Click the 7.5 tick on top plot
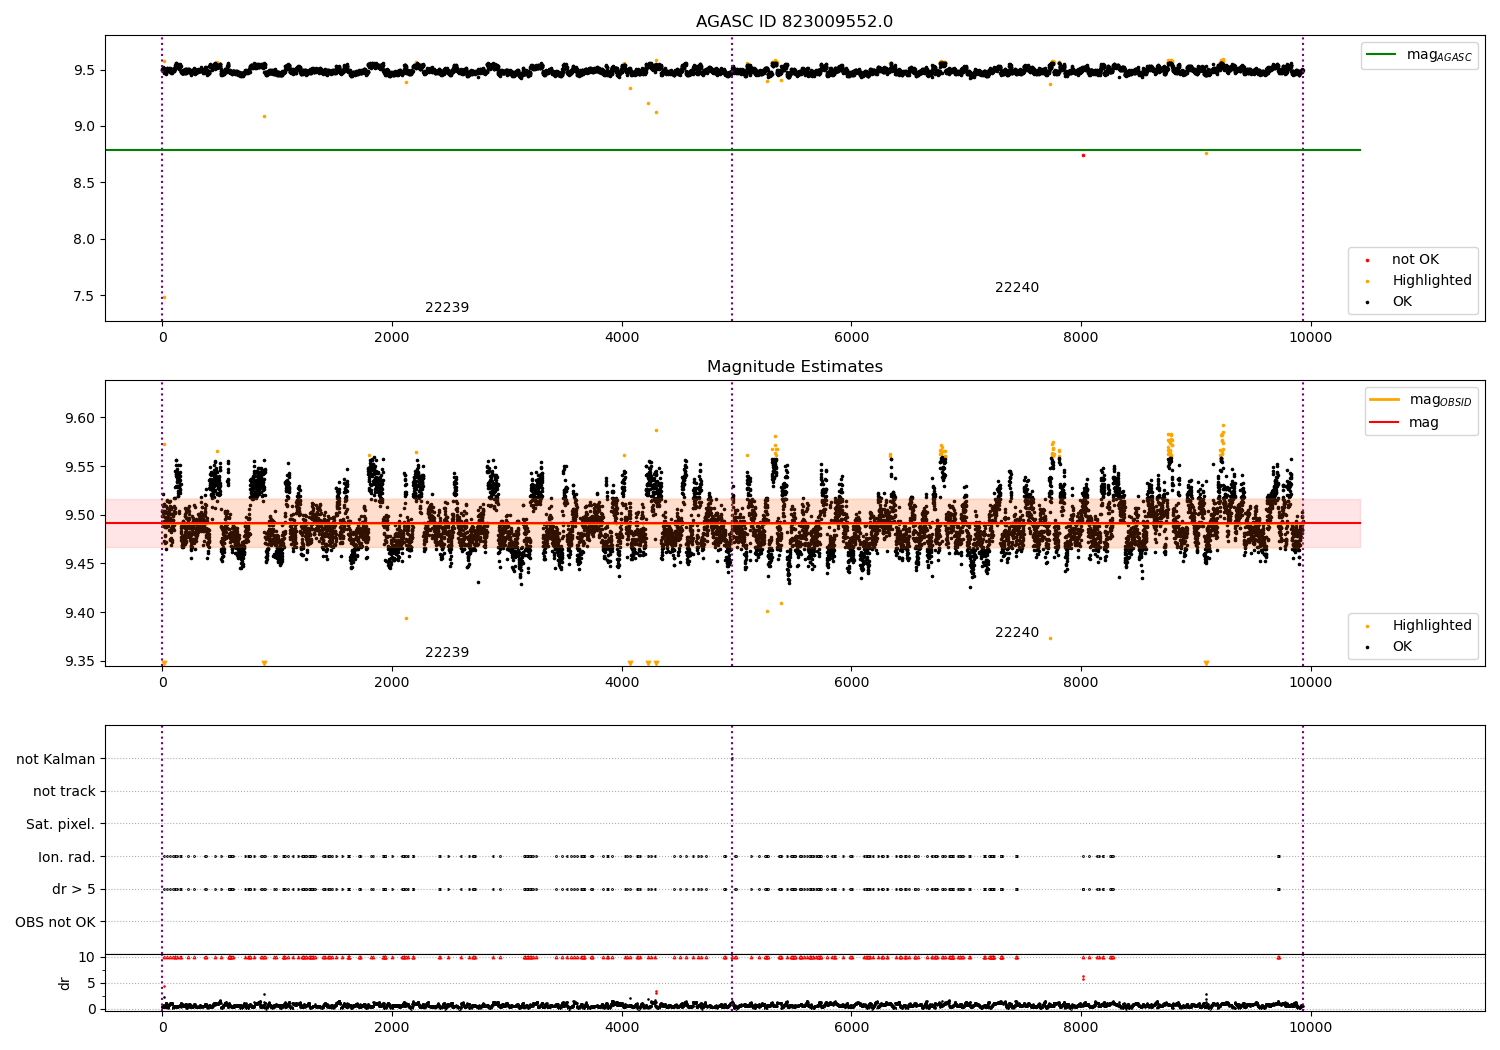The image size is (1500, 1050). coord(84,296)
